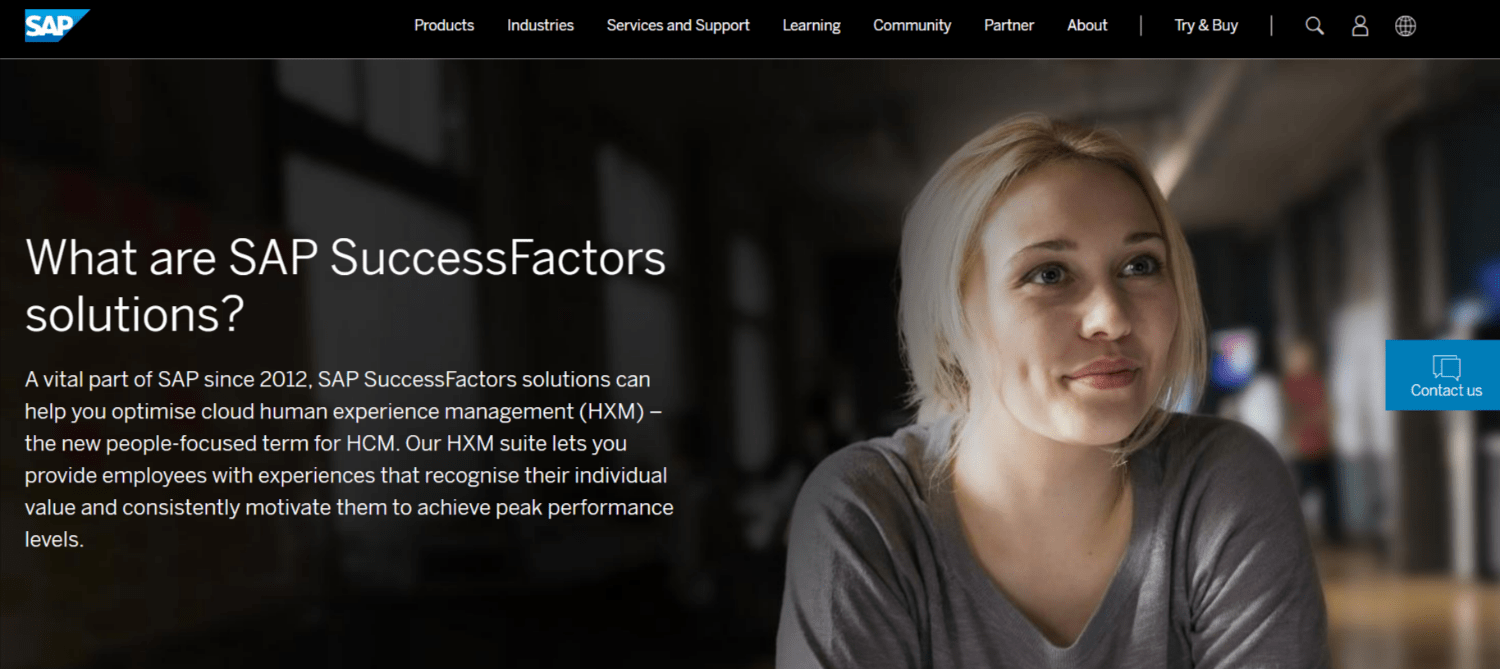Select the globe country selector icon
Image resolution: width=1500 pixels, height=669 pixels.
pyautogui.click(x=1406, y=26)
